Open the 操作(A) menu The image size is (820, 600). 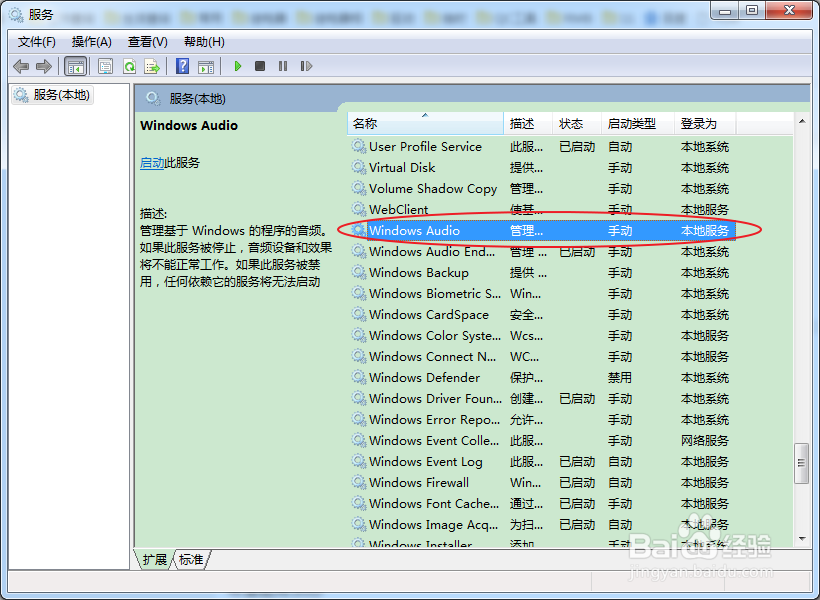[92, 42]
